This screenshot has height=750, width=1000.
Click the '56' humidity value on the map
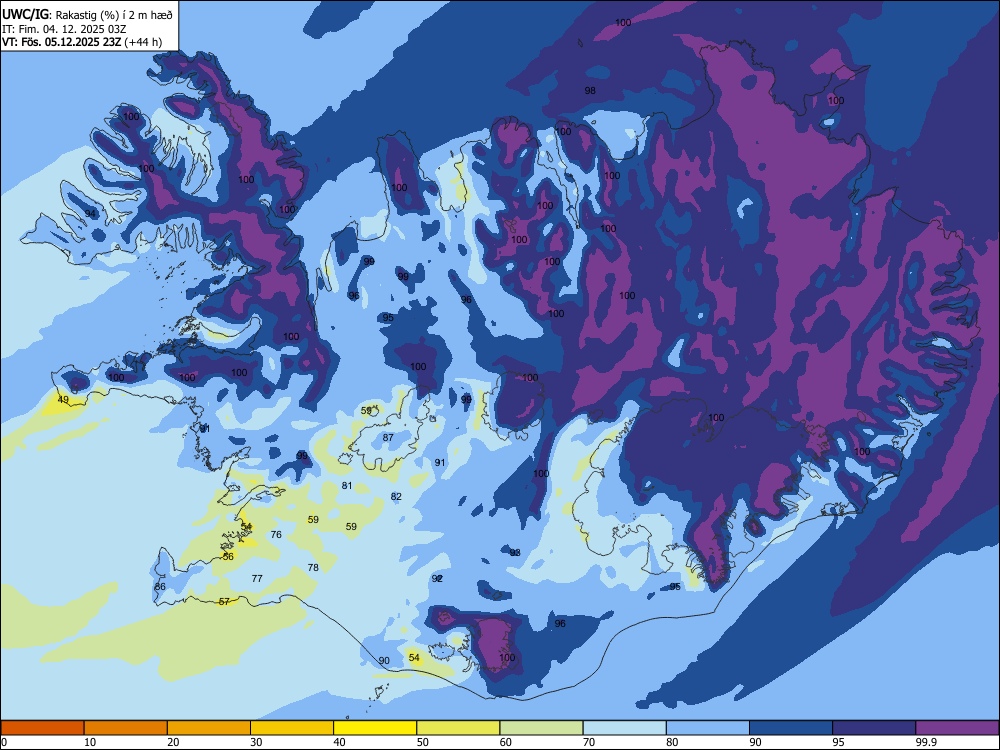(x=228, y=557)
